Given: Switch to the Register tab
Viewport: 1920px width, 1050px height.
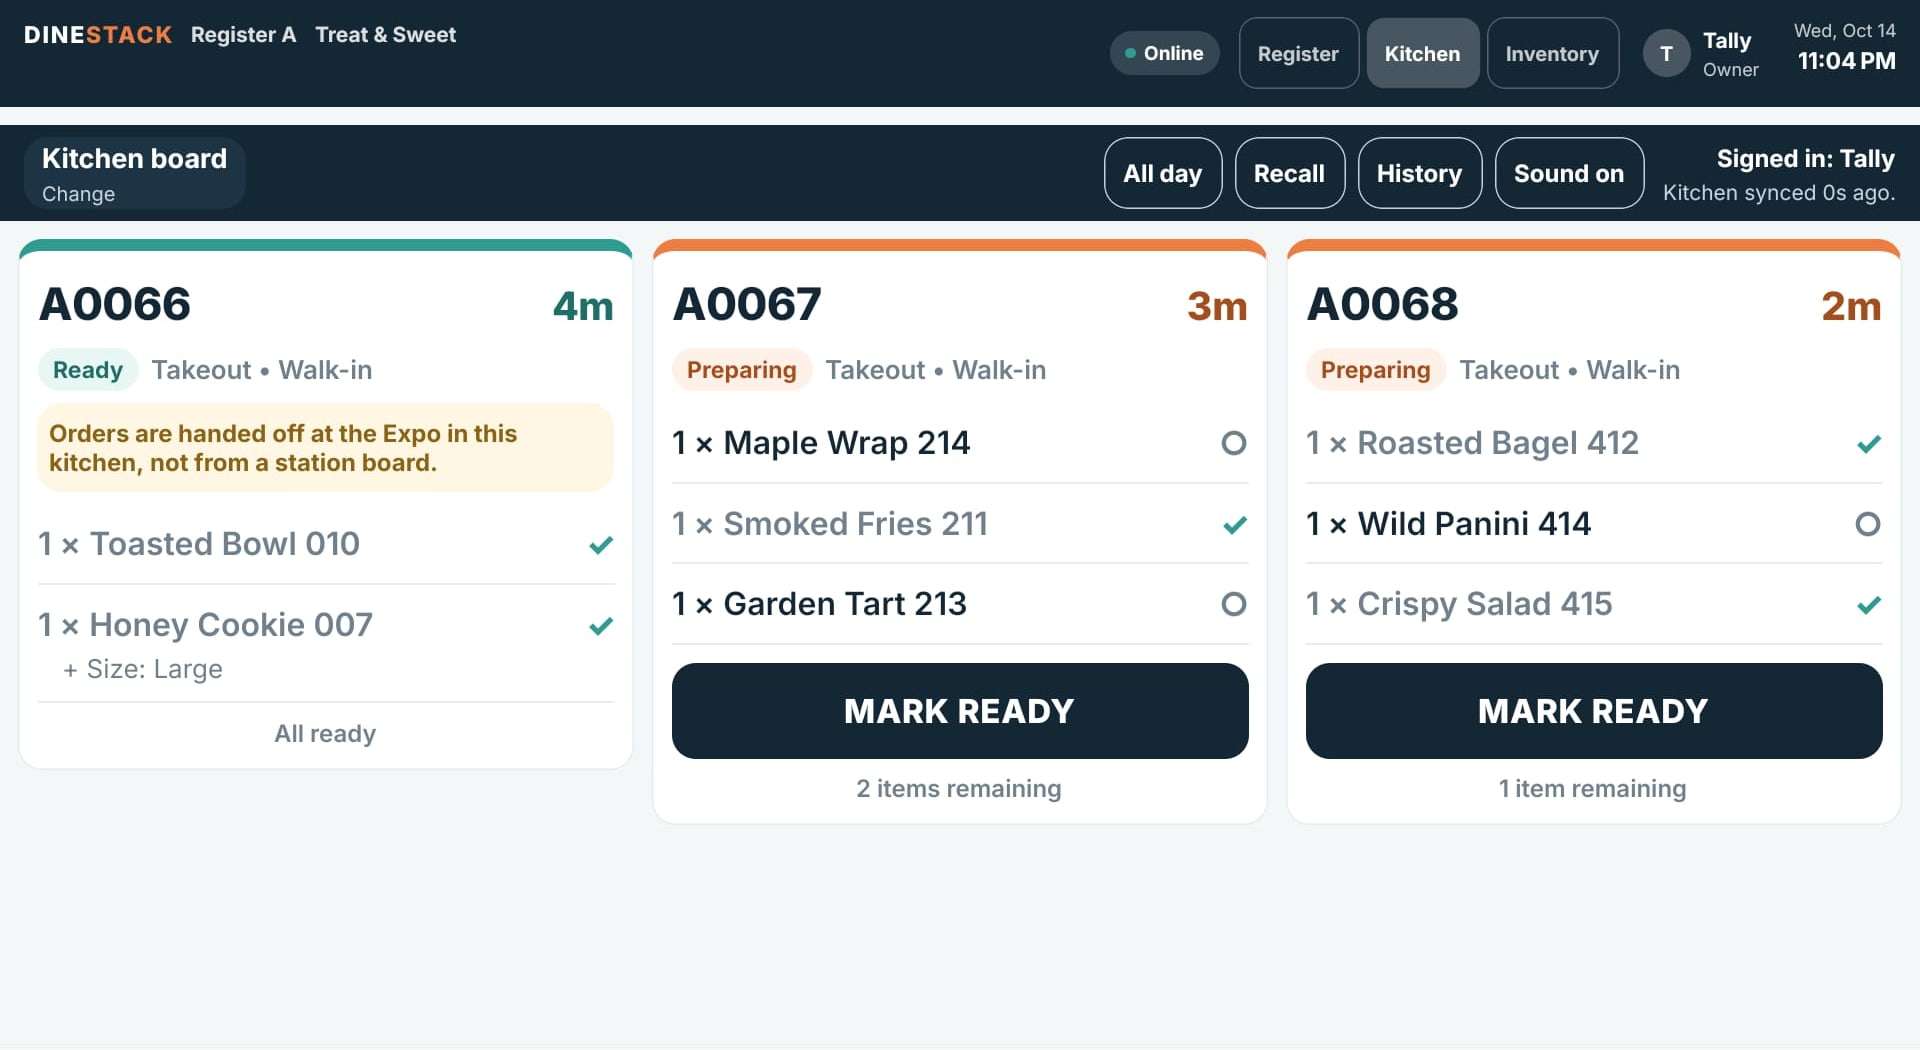Looking at the screenshot, I should click(1298, 54).
